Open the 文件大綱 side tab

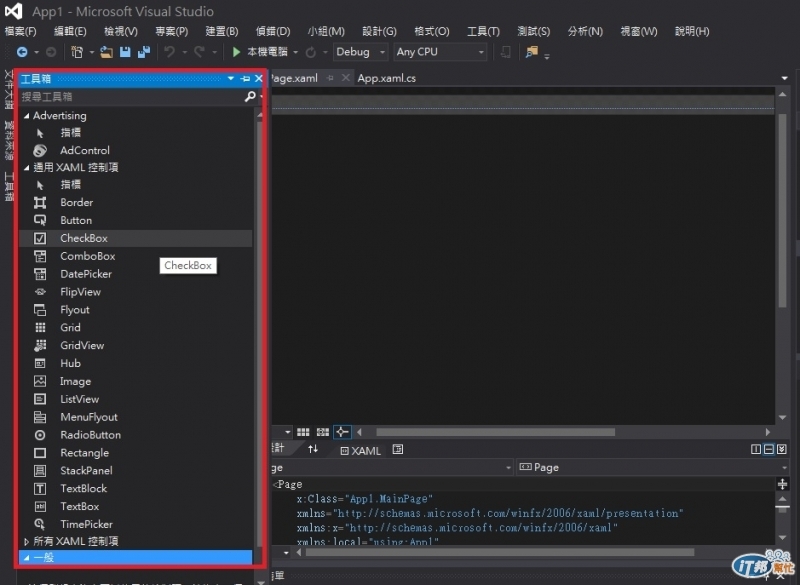pyautogui.click(x=9, y=89)
